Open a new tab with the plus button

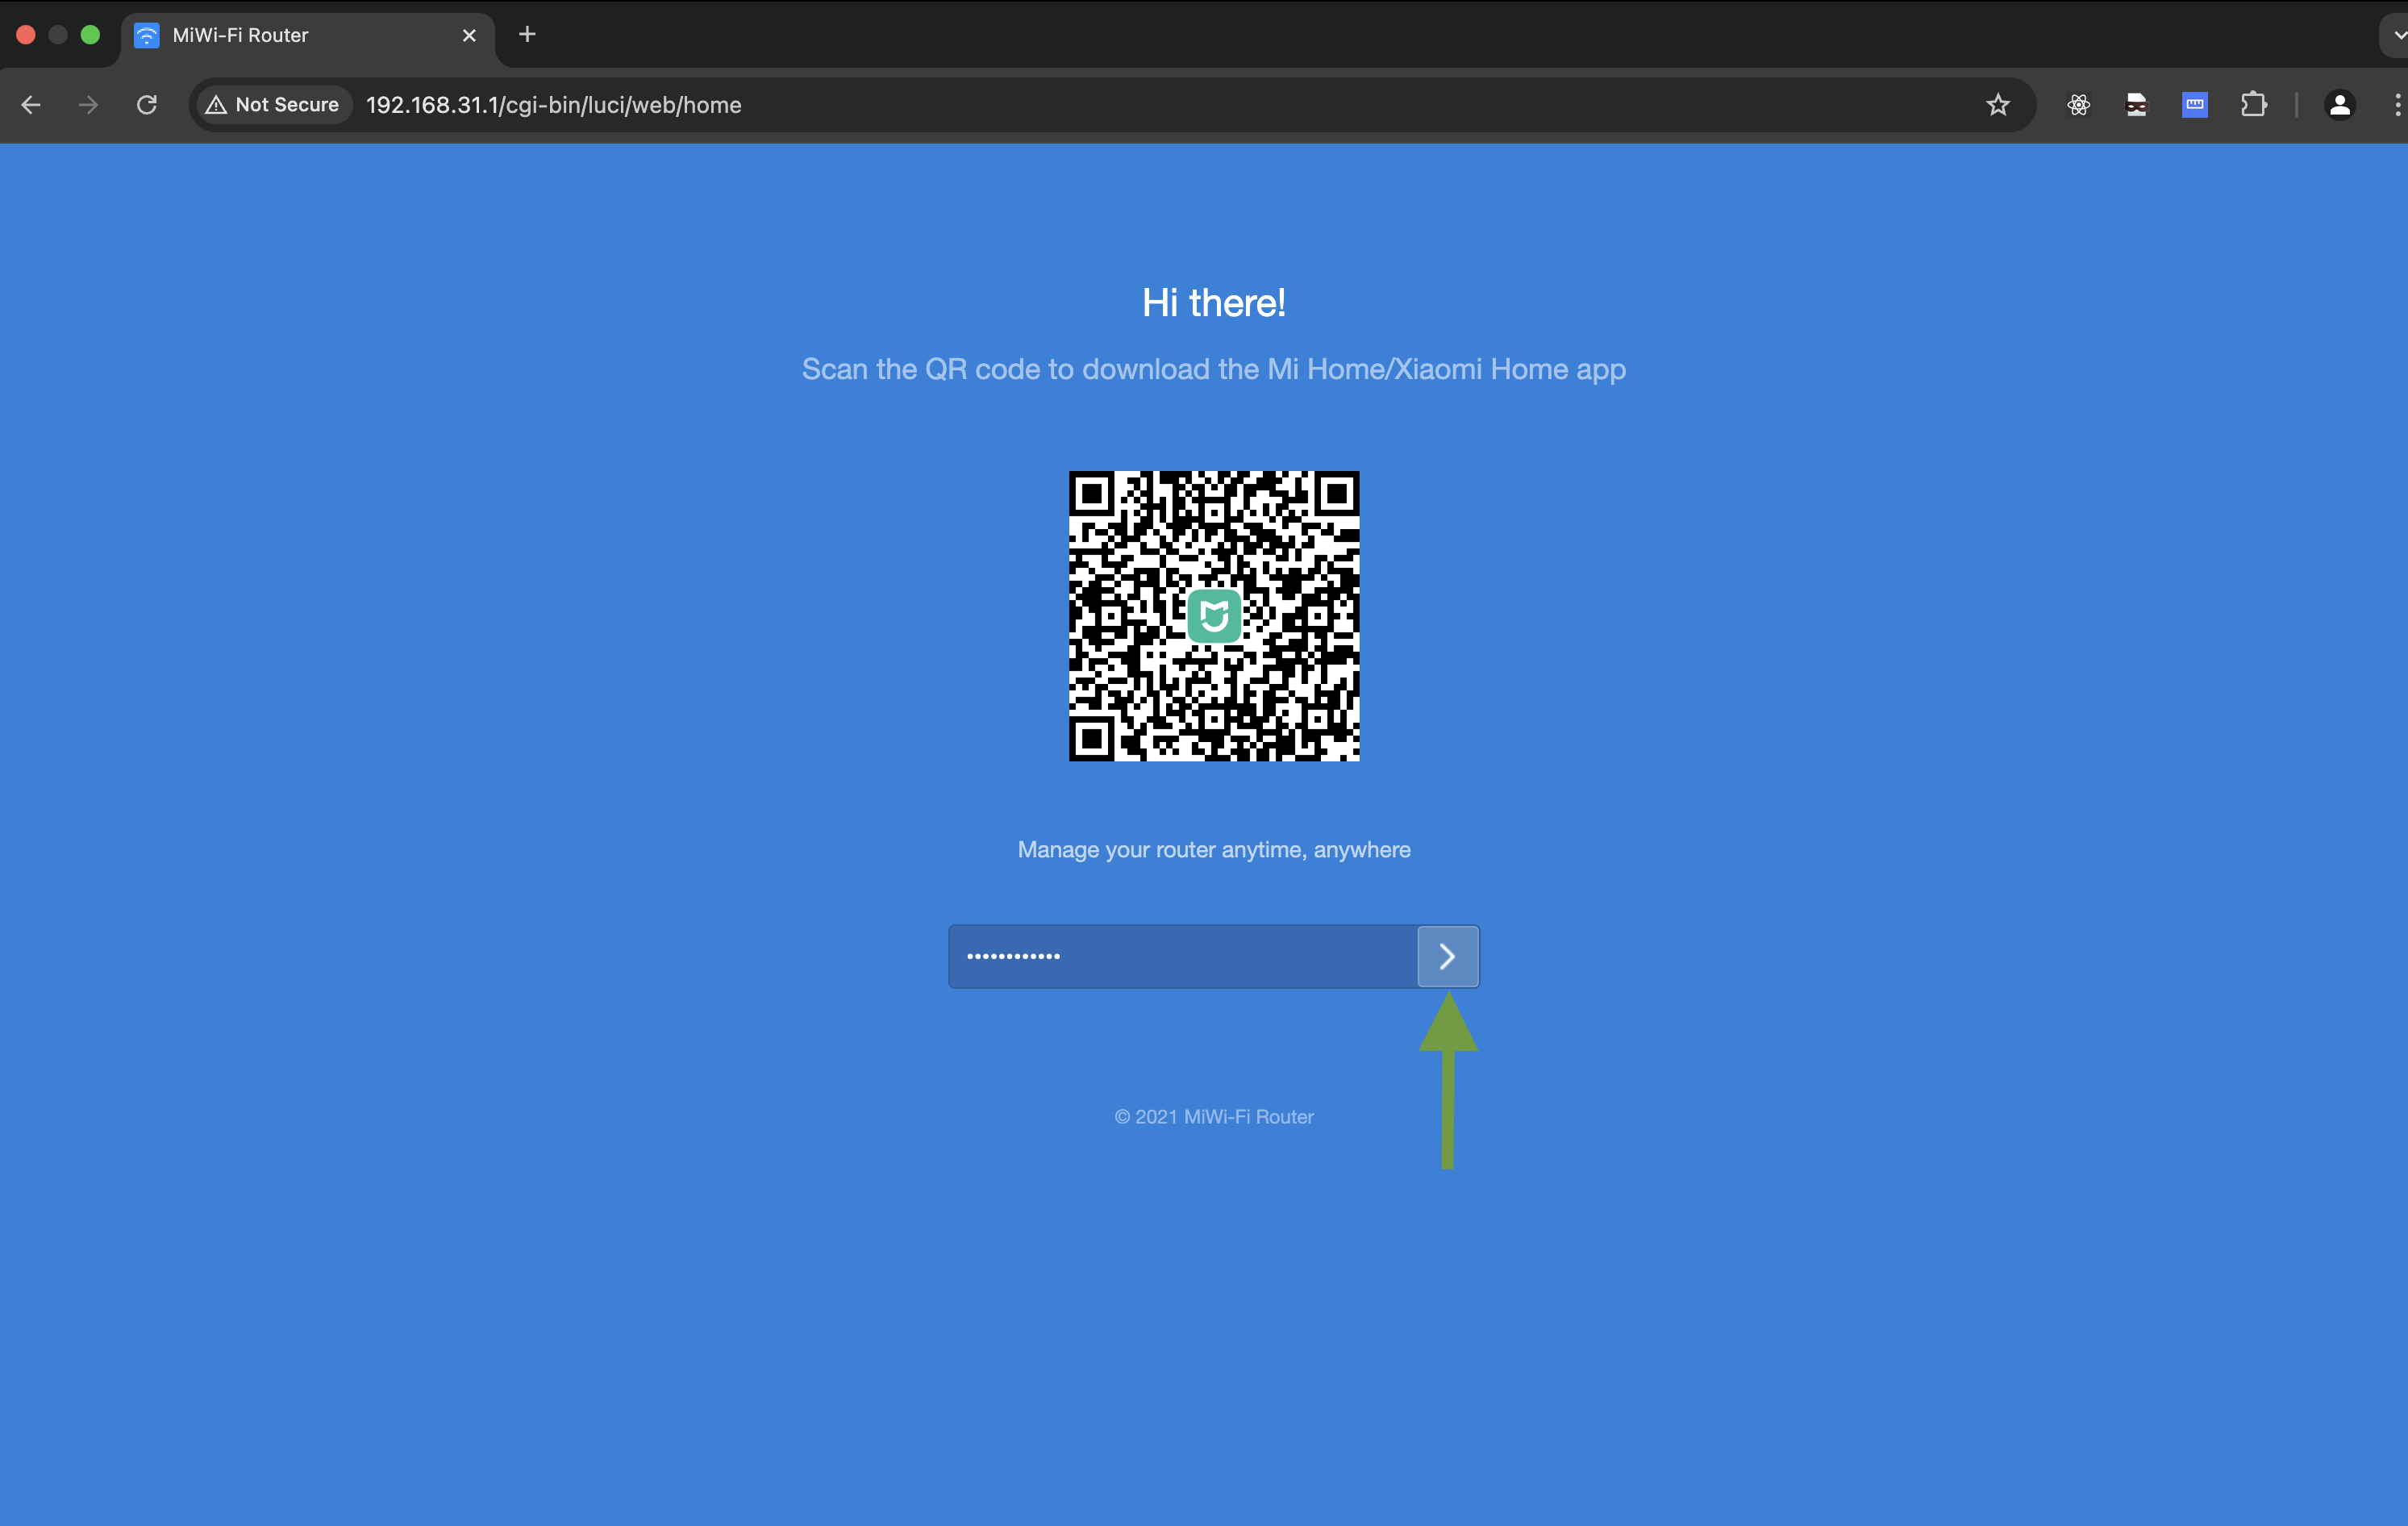point(527,35)
